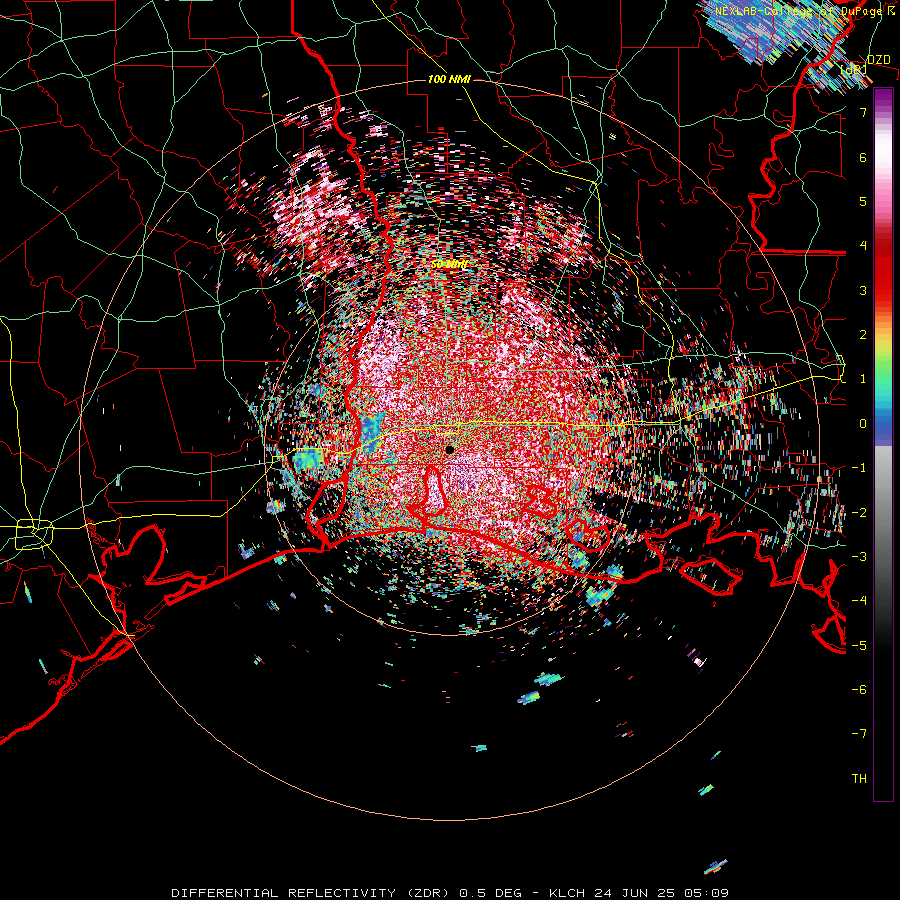
Task: Click the "4" tick label on scale
Action: point(863,246)
